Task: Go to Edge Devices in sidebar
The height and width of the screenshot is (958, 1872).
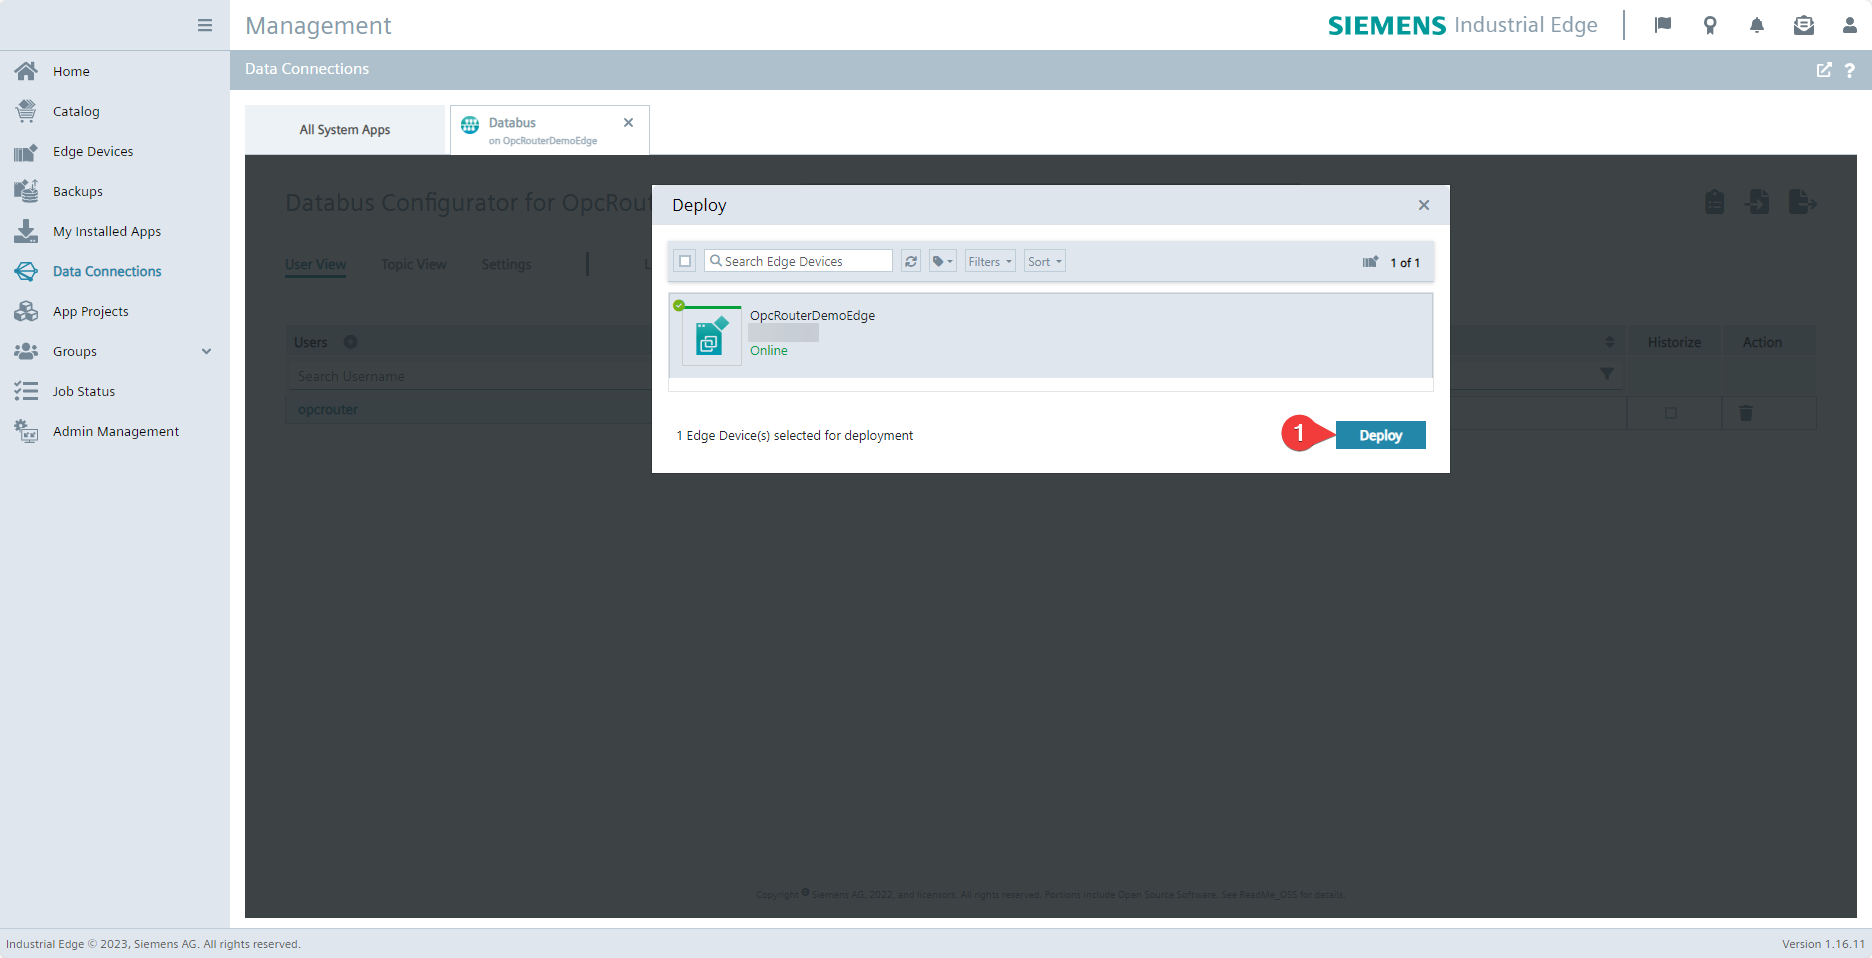Action: [93, 151]
